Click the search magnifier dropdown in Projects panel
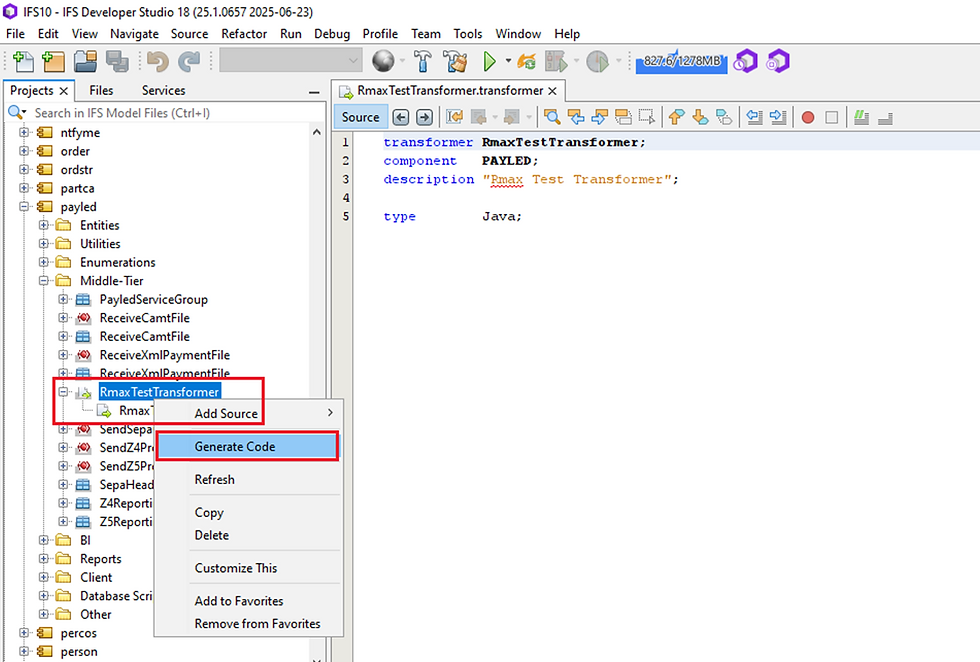The width and height of the screenshot is (980, 662). (17, 113)
